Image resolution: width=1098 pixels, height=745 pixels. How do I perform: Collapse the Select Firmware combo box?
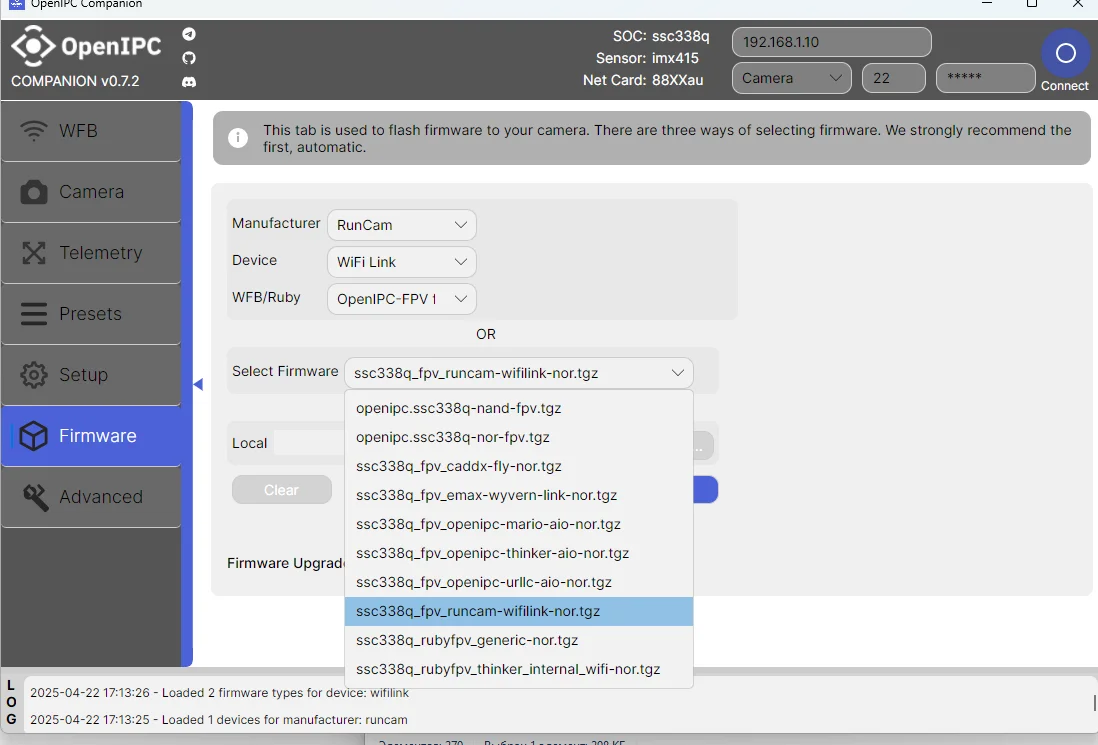[518, 373]
